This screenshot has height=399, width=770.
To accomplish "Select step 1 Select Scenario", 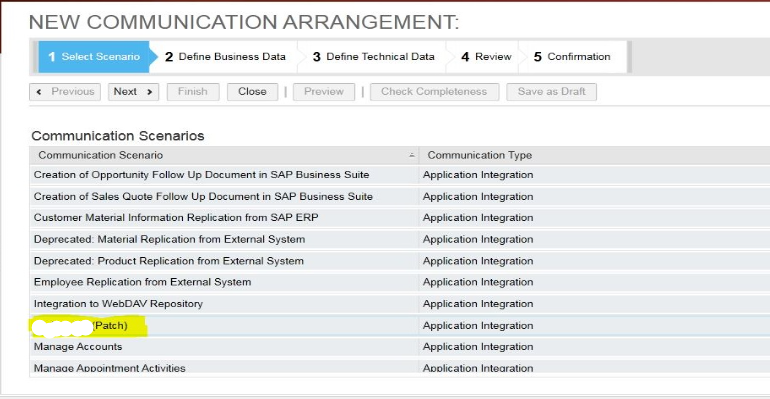I will (x=94, y=57).
